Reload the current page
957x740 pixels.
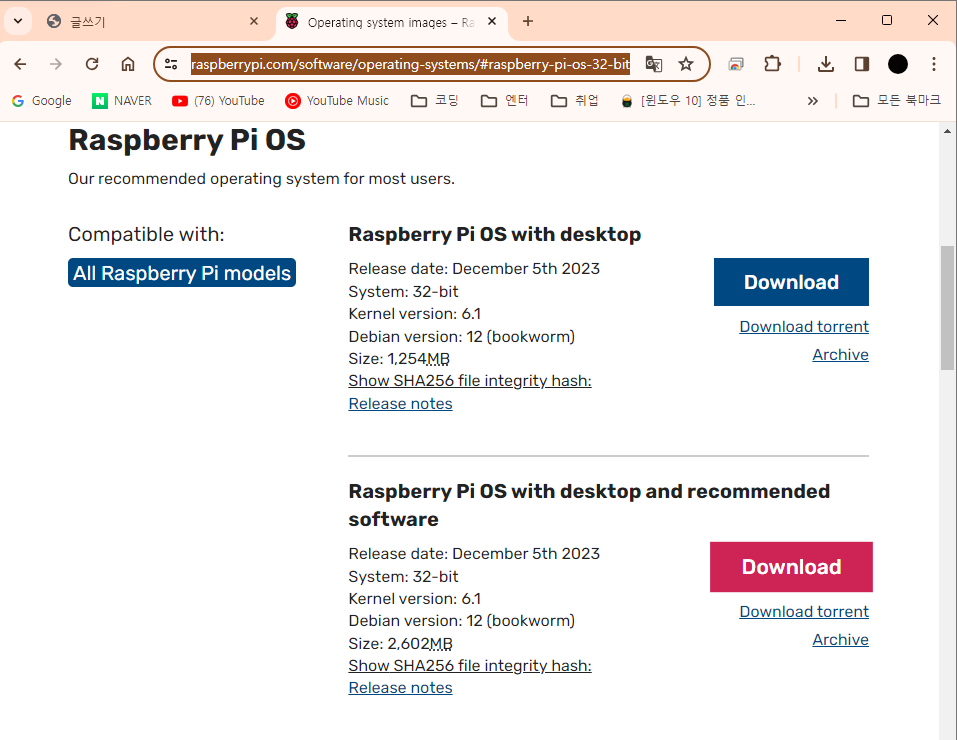92,64
